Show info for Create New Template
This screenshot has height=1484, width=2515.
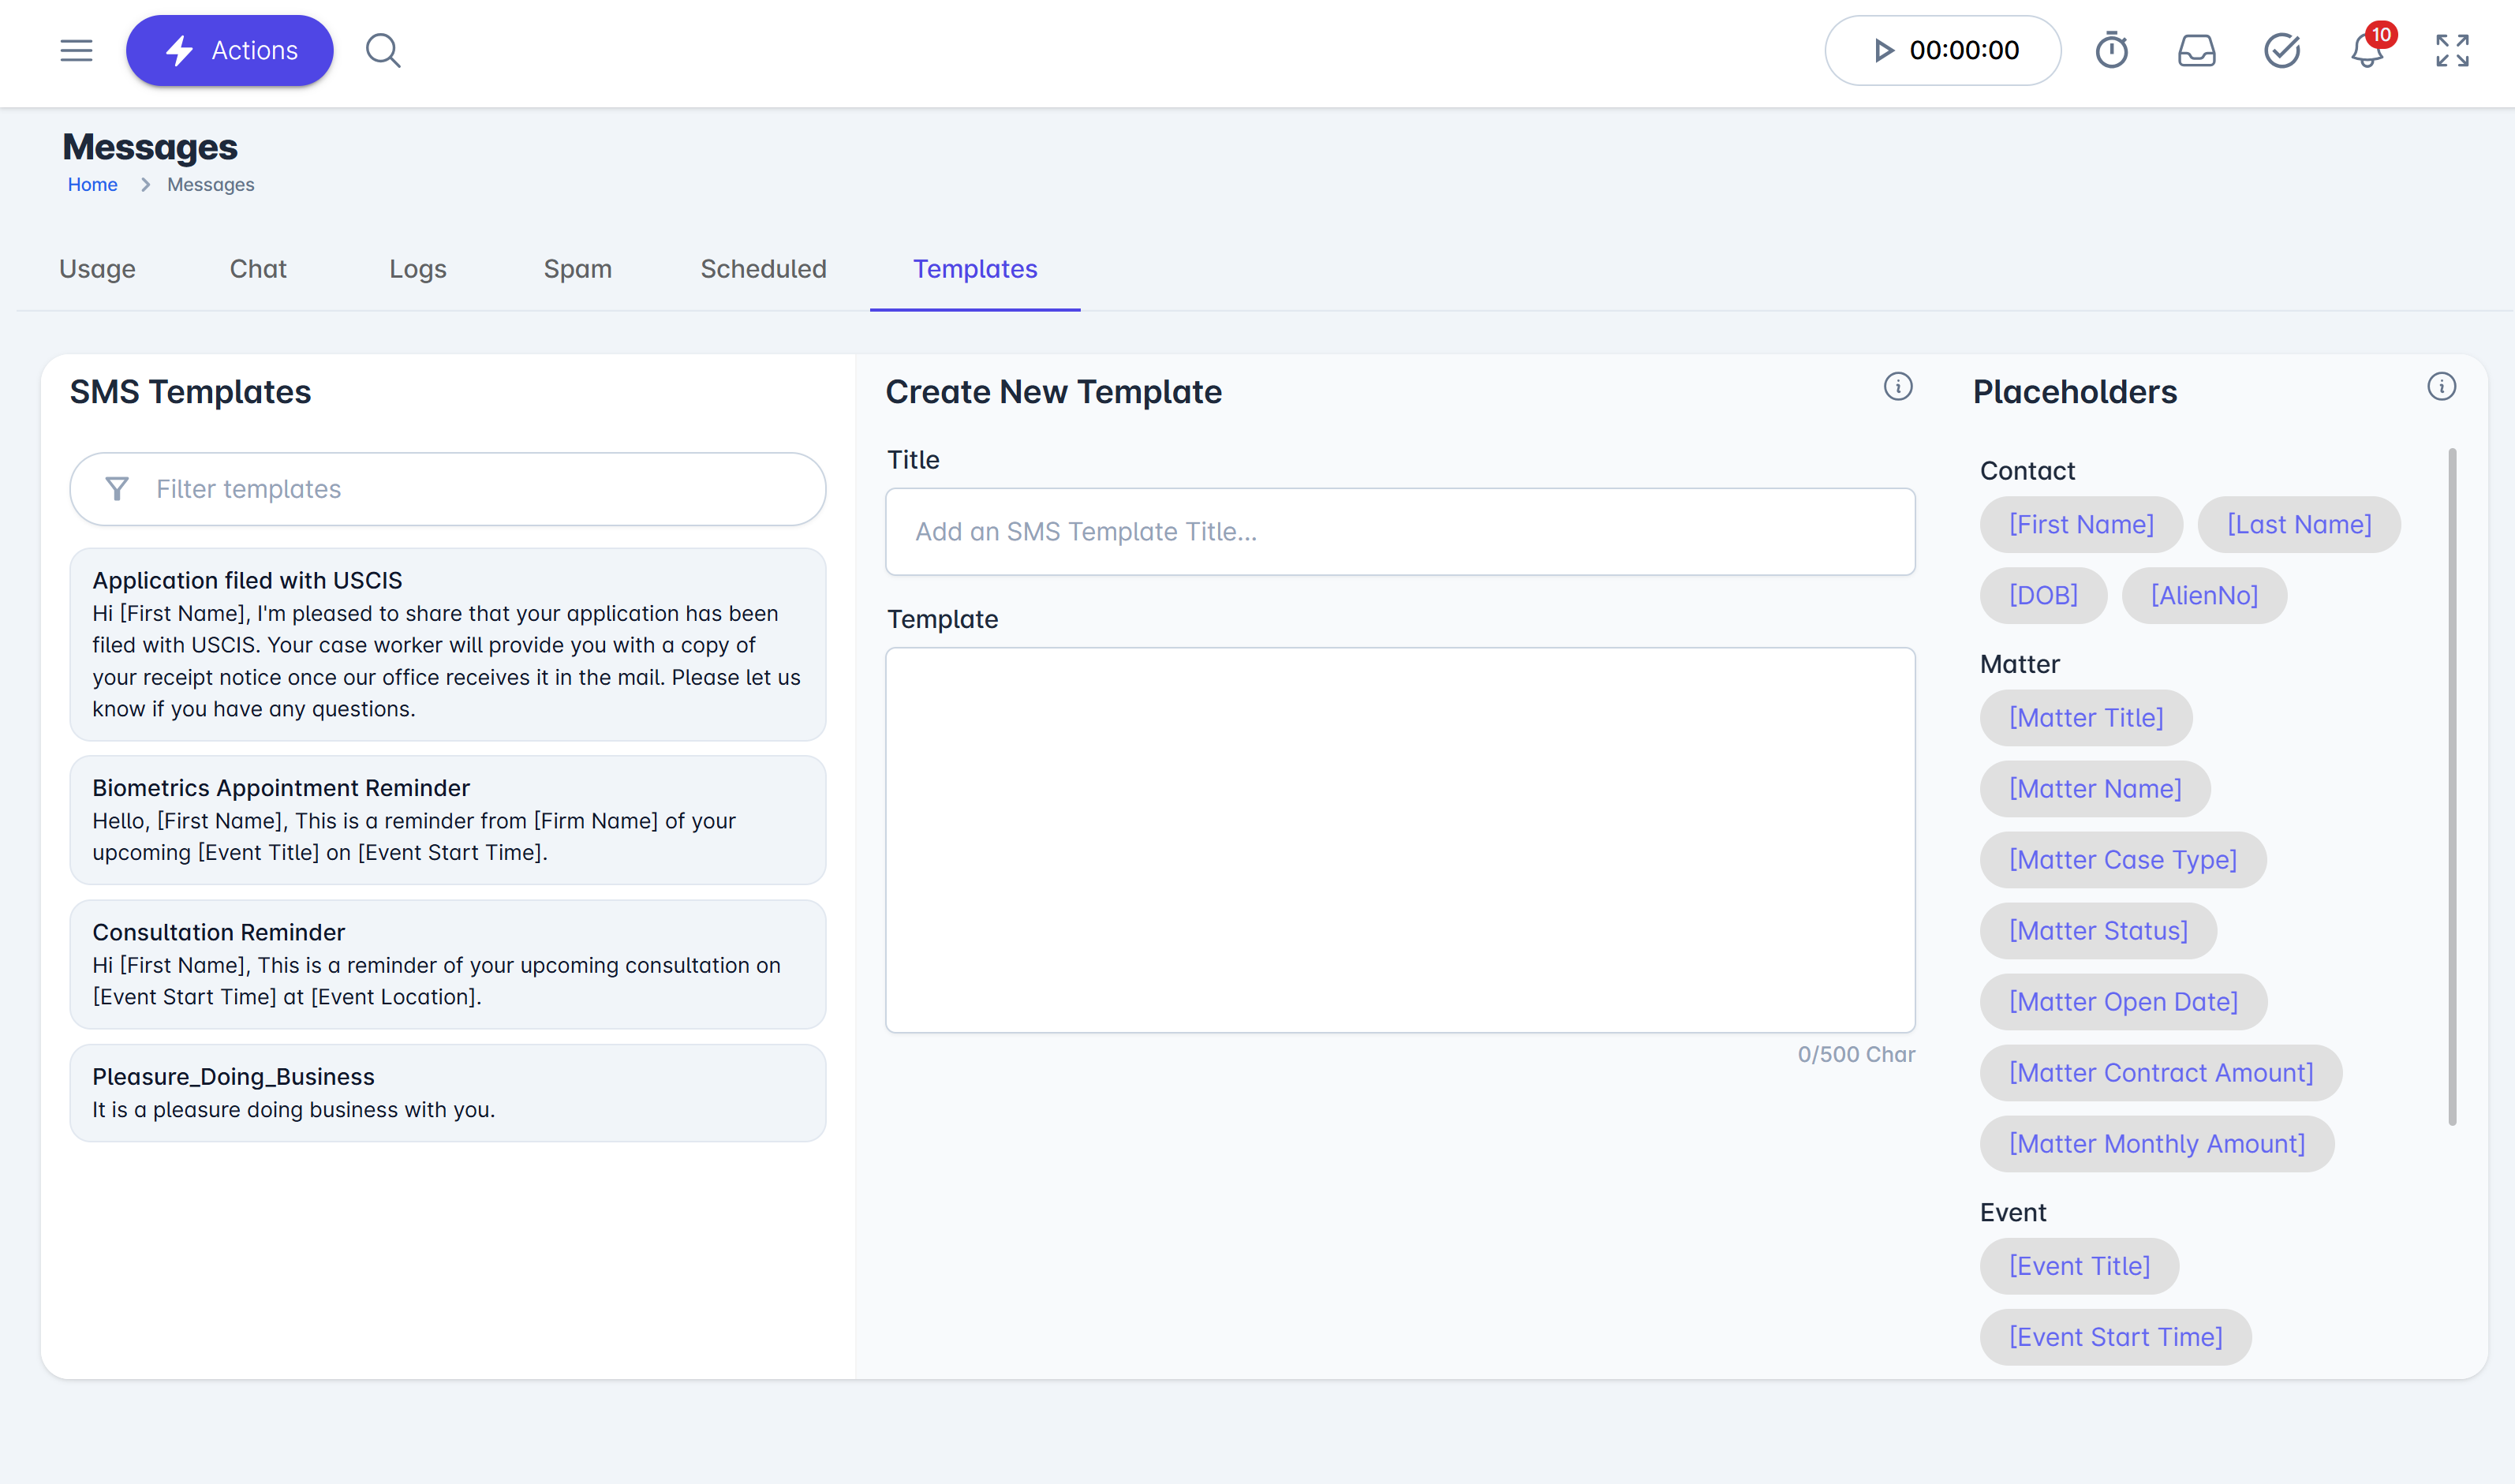1897,387
